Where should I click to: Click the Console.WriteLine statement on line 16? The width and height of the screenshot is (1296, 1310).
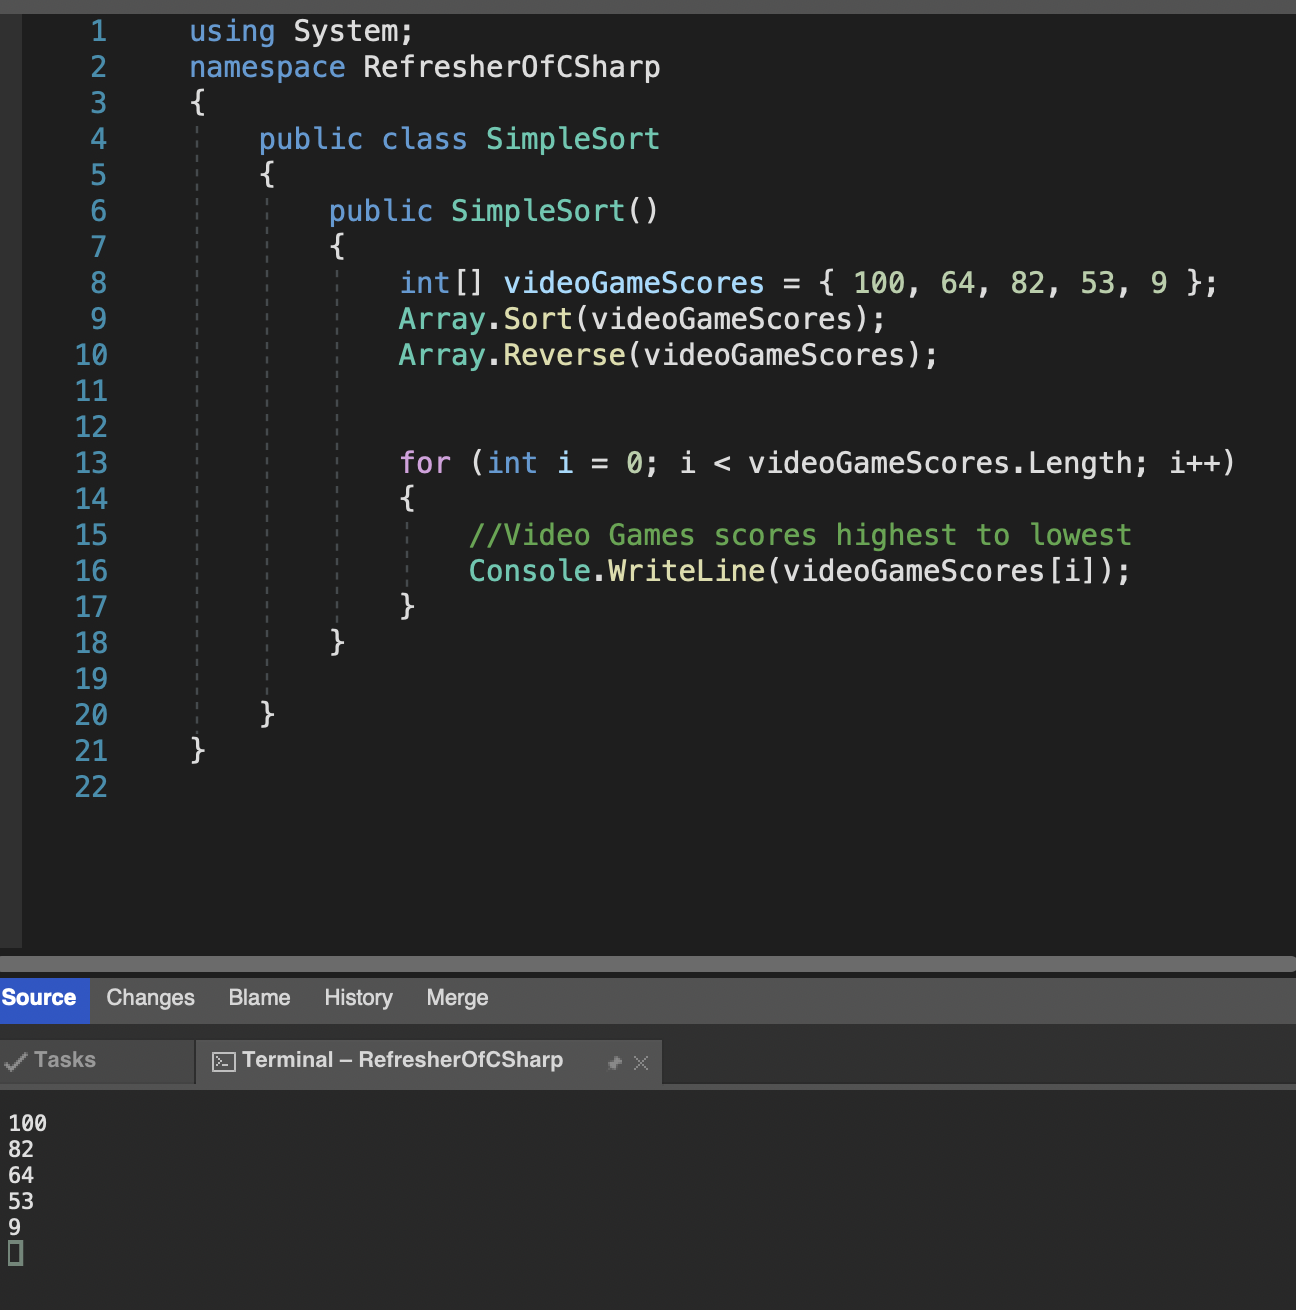(798, 570)
